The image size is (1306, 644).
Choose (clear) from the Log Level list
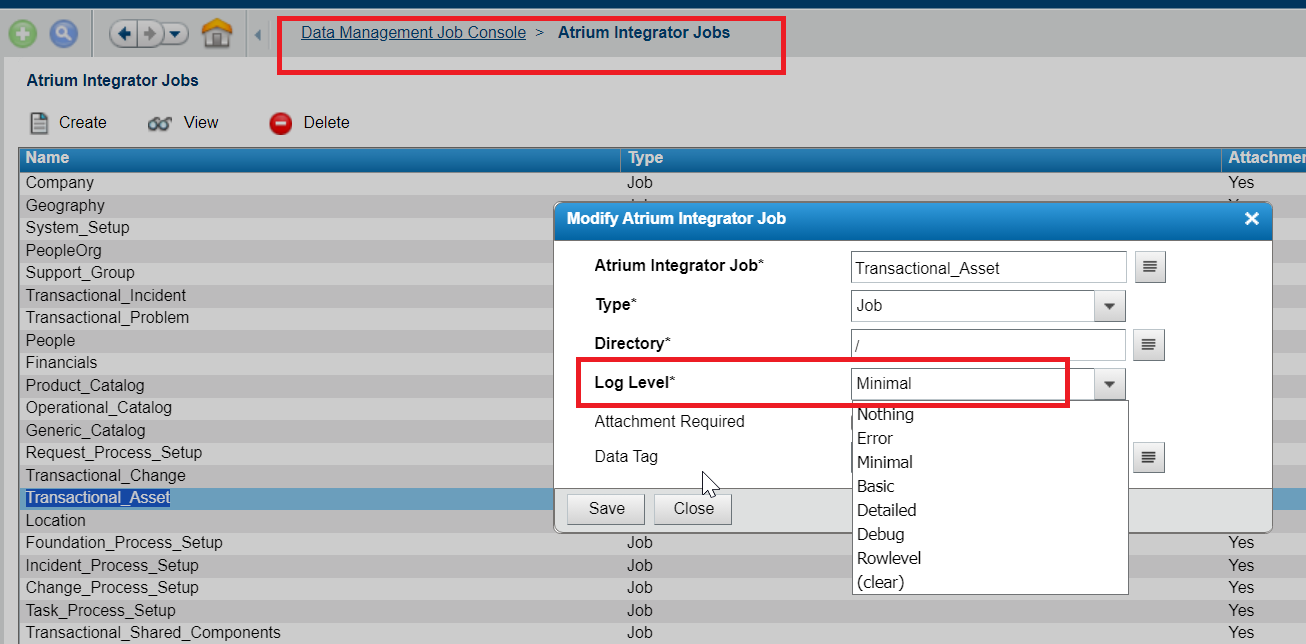[x=990, y=582]
